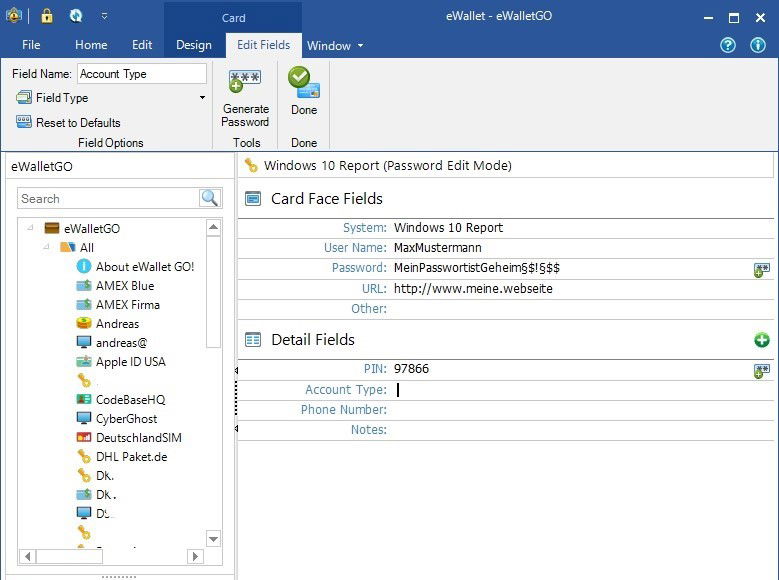Click the about info icon in ribbon

(758, 45)
